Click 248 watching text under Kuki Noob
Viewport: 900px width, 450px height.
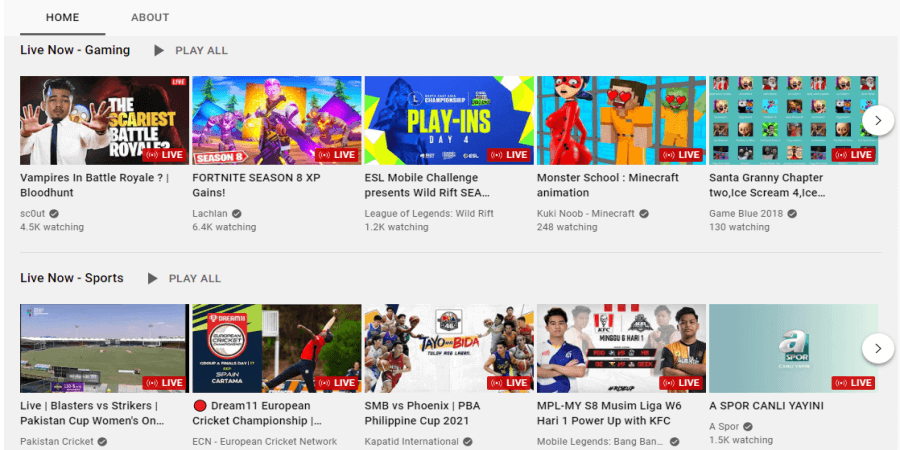(x=567, y=227)
